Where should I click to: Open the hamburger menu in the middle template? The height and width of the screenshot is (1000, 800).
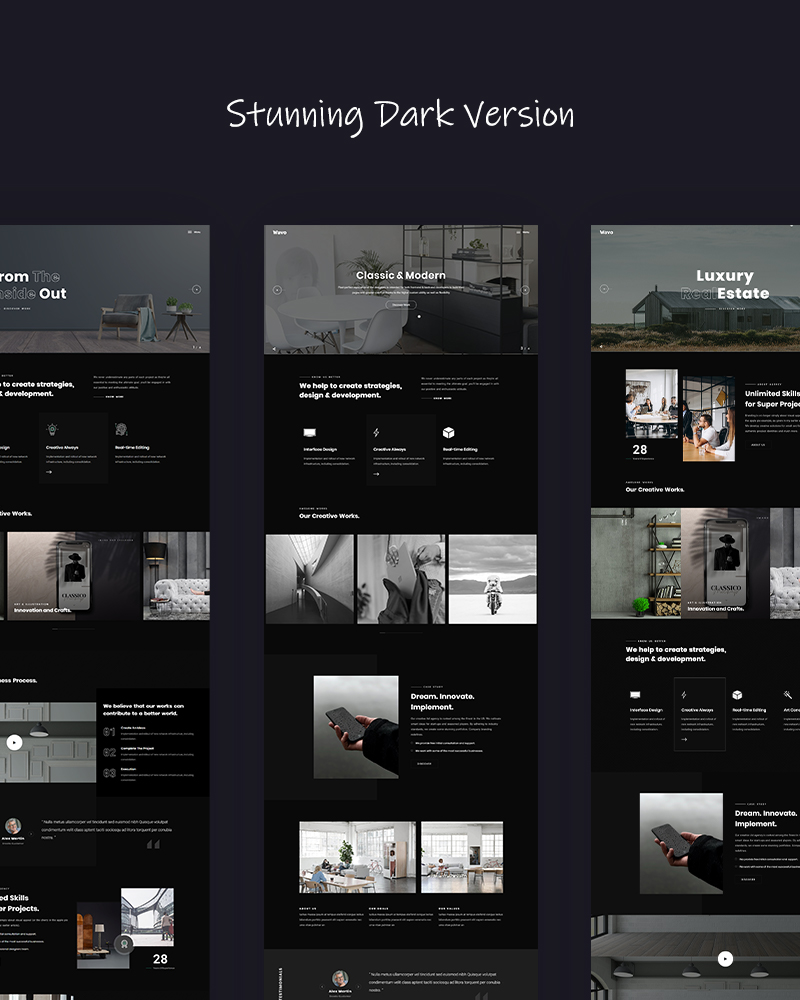pos(520,232)
